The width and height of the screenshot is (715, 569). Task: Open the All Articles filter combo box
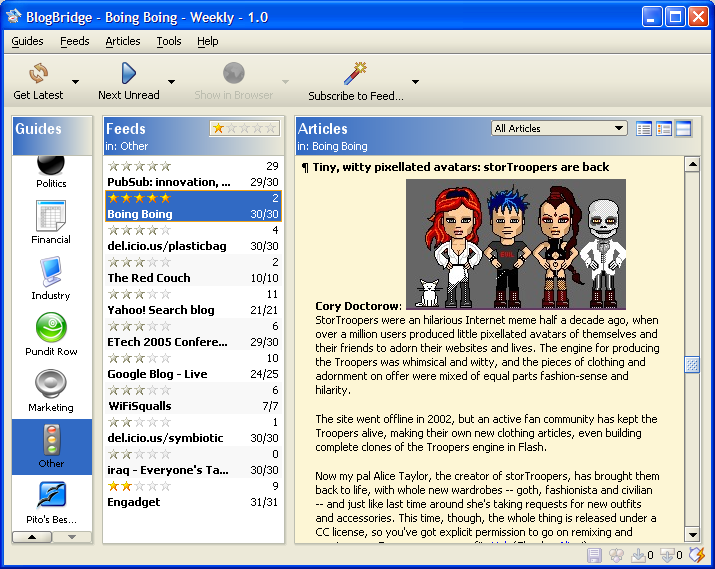(559, 129)
